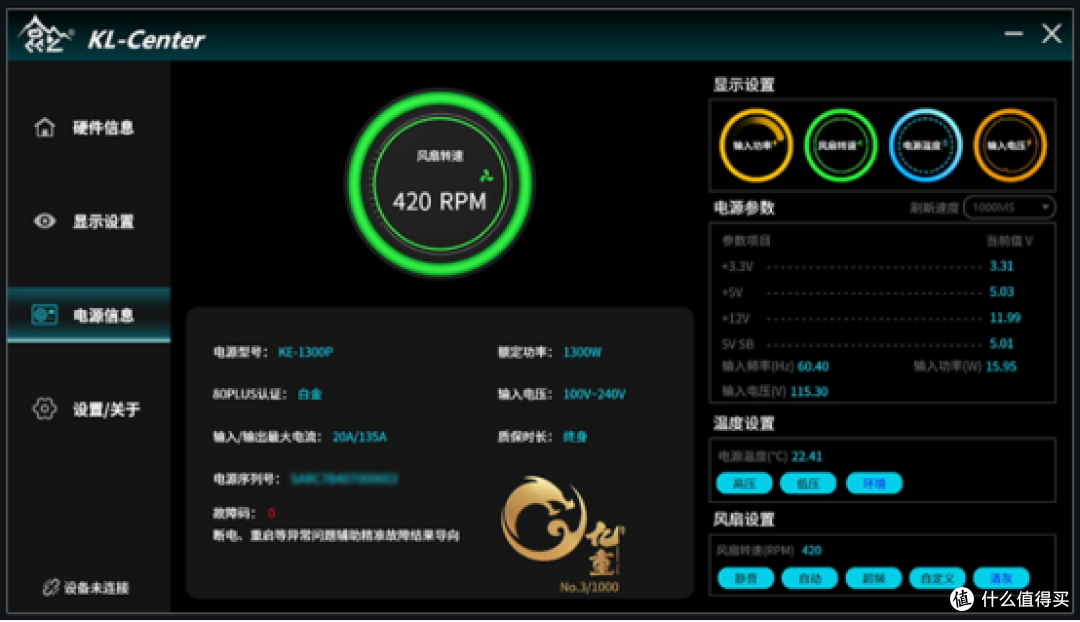The width and height of the screenshot is (1080, 622).
Task: Click the warranty value "终身"
Action: (575, 437)
